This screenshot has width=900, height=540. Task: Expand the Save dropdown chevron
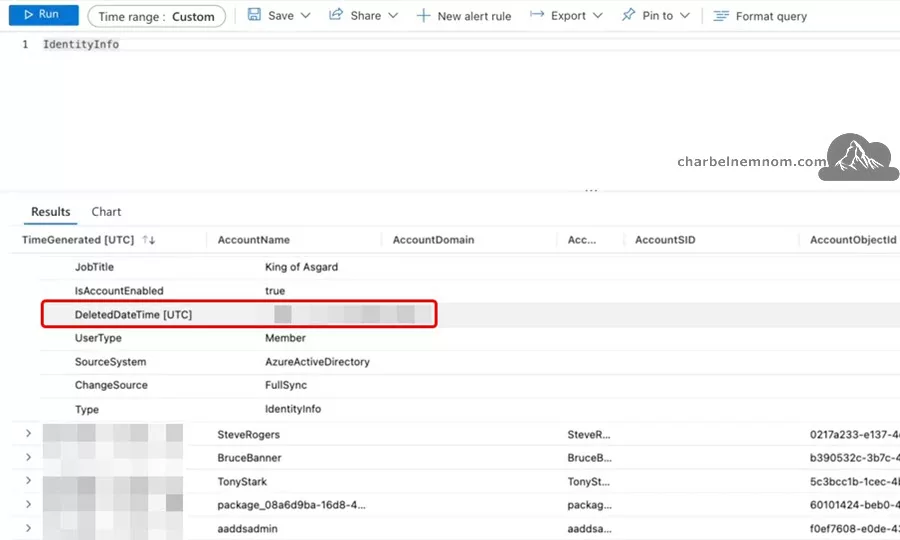pos(305,15)
